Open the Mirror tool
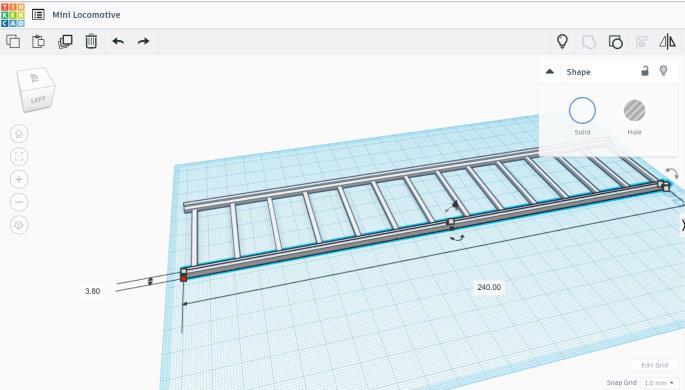The width and height of the screenshot is (685, 390). [x=668, y=42]
